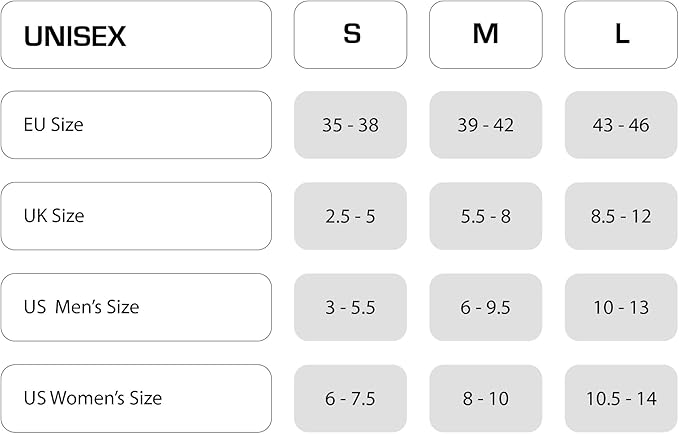679x434 pixels.
Task: Click the UNISEX header cell
Action: coord(136,35)
